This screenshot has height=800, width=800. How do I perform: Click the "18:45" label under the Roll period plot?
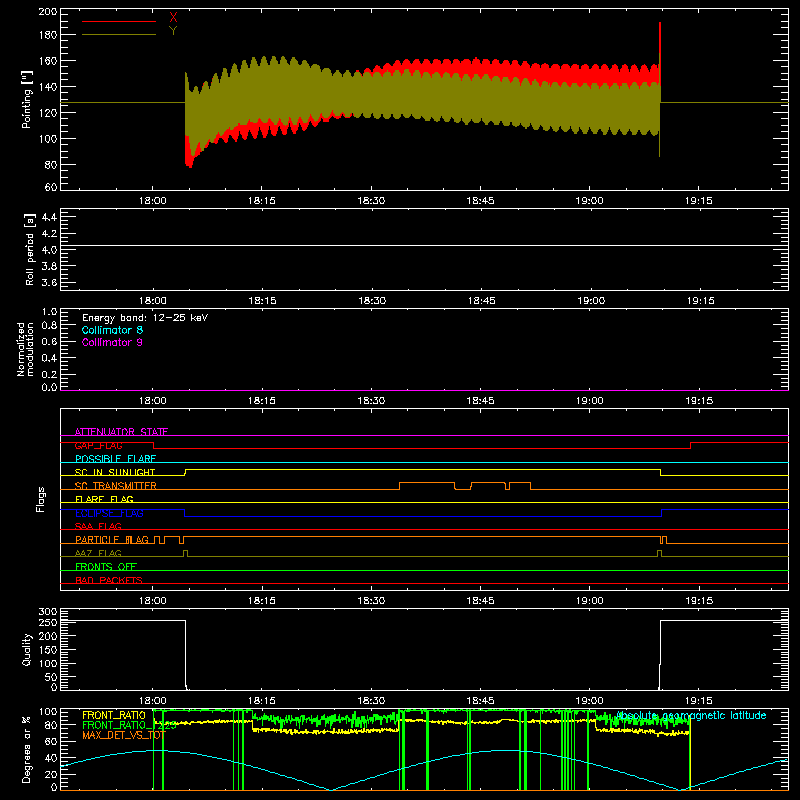pyautogui.click(x=481, y=301)
